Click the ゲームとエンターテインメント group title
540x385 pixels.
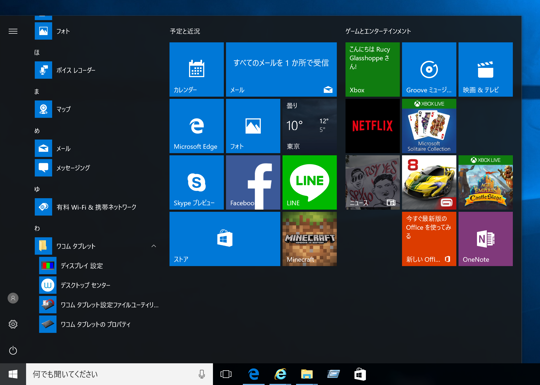coord(378,31)
